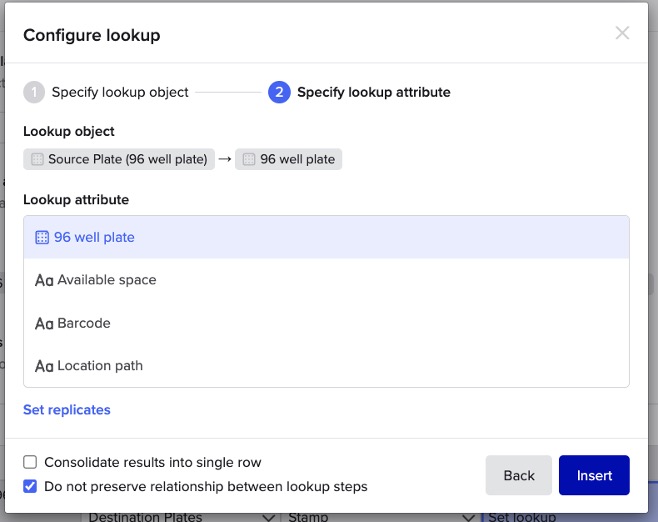Viewport: 658px width, 522px height.
Task: Click the step 1 circle indicator
Action: [x=34, y=92]
